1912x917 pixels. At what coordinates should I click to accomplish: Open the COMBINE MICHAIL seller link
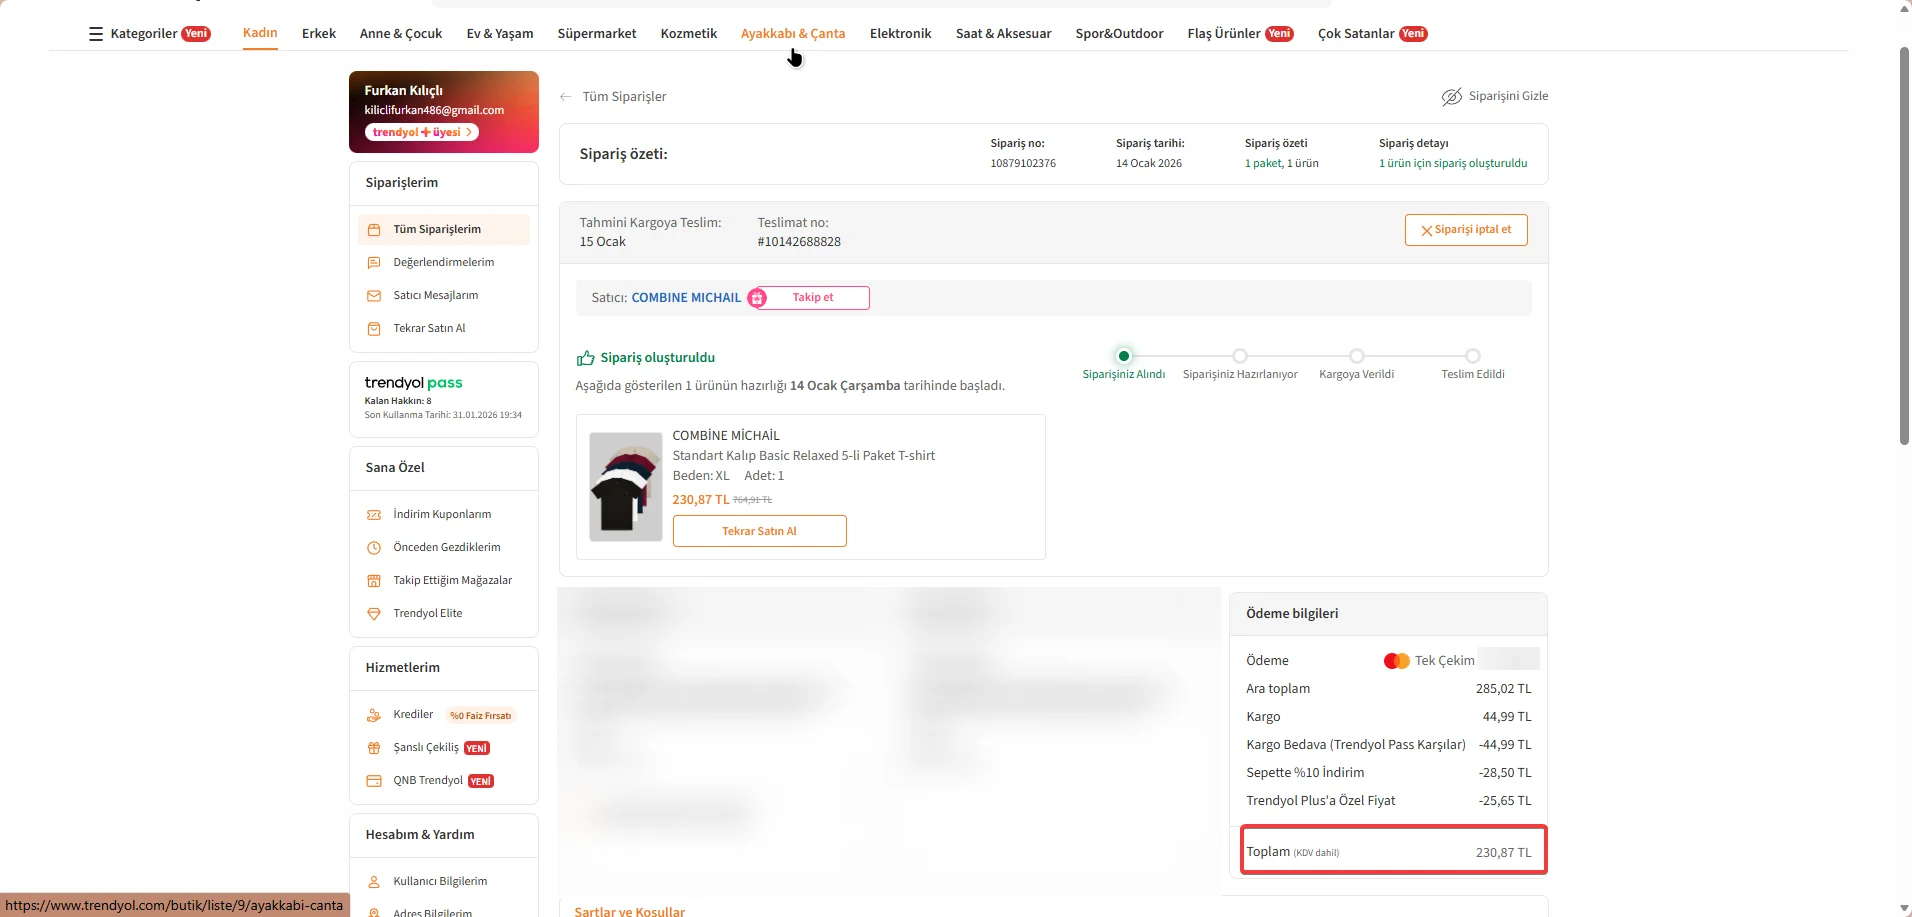(x=686, y=298)
